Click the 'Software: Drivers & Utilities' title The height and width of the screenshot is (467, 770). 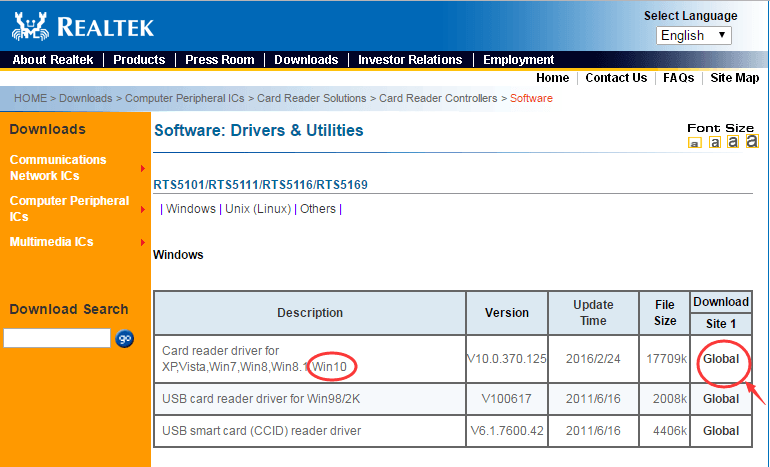(x=259, y=131)
